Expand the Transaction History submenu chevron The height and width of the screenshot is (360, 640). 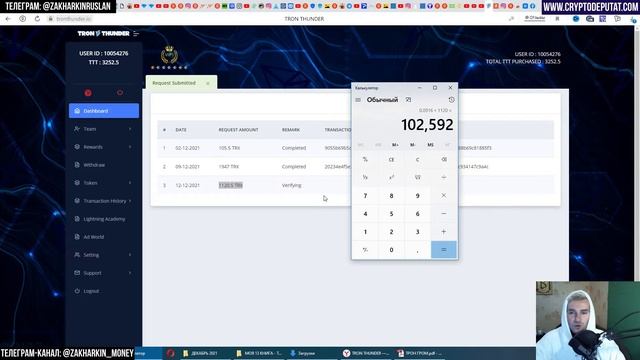click(x=130, y=201)
